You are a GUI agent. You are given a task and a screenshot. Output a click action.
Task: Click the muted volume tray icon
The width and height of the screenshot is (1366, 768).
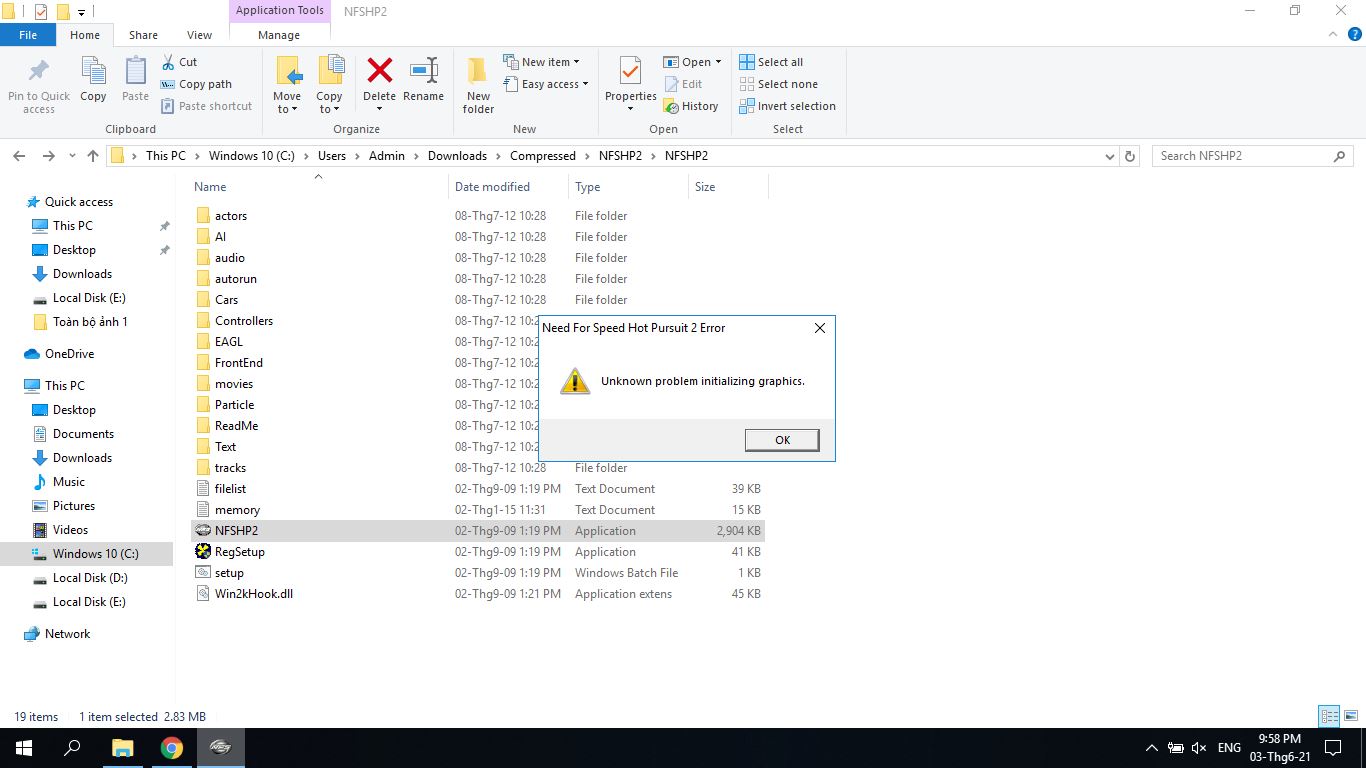tap(1199, 748)
